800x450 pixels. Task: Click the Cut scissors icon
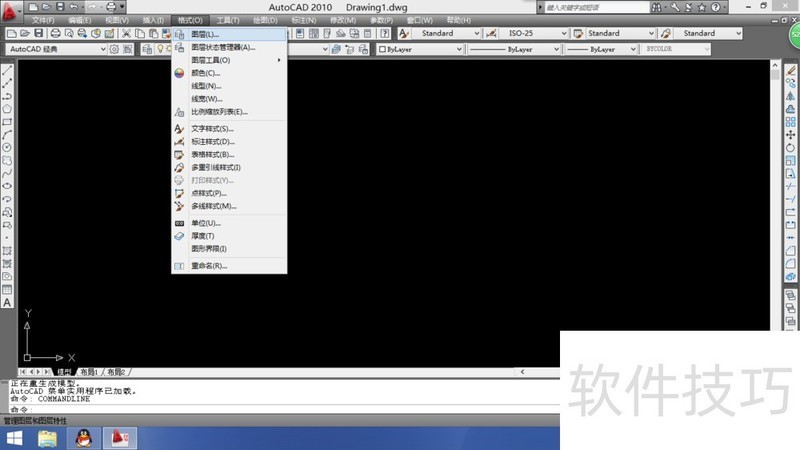126,33
